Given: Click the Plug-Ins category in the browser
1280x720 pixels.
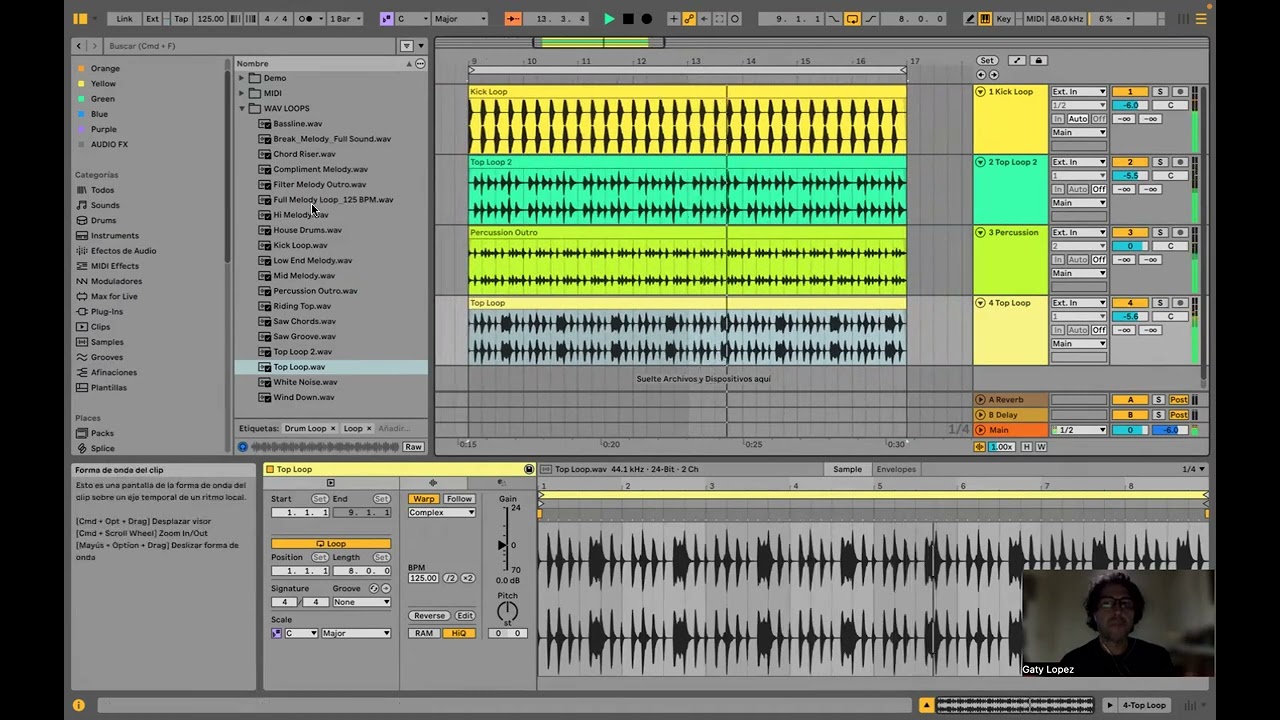Looking at the screenshot, I should point(106,311).
